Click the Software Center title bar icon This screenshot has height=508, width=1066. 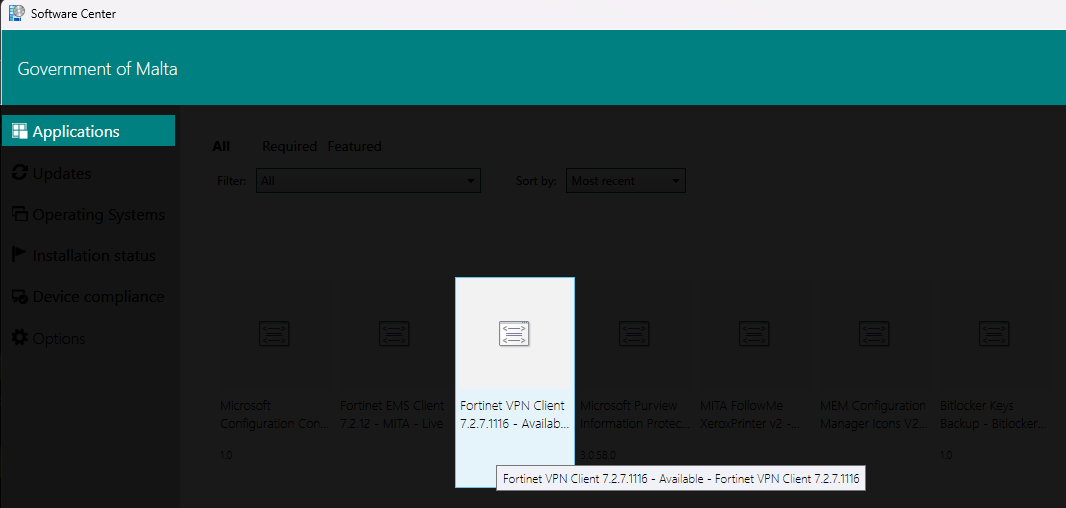click(x=16, y=13)
